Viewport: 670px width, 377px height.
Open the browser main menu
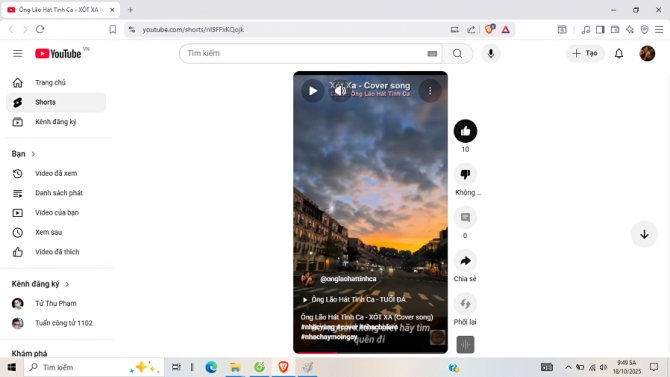(x=659, y=29)
